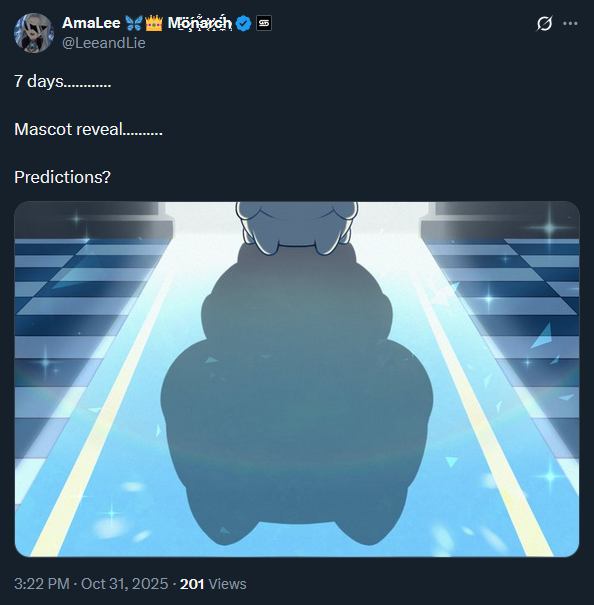This screenshot has height=605, width=594.
Task: Click the butterfly emoji in display name
Action: (x=134, y=23)
